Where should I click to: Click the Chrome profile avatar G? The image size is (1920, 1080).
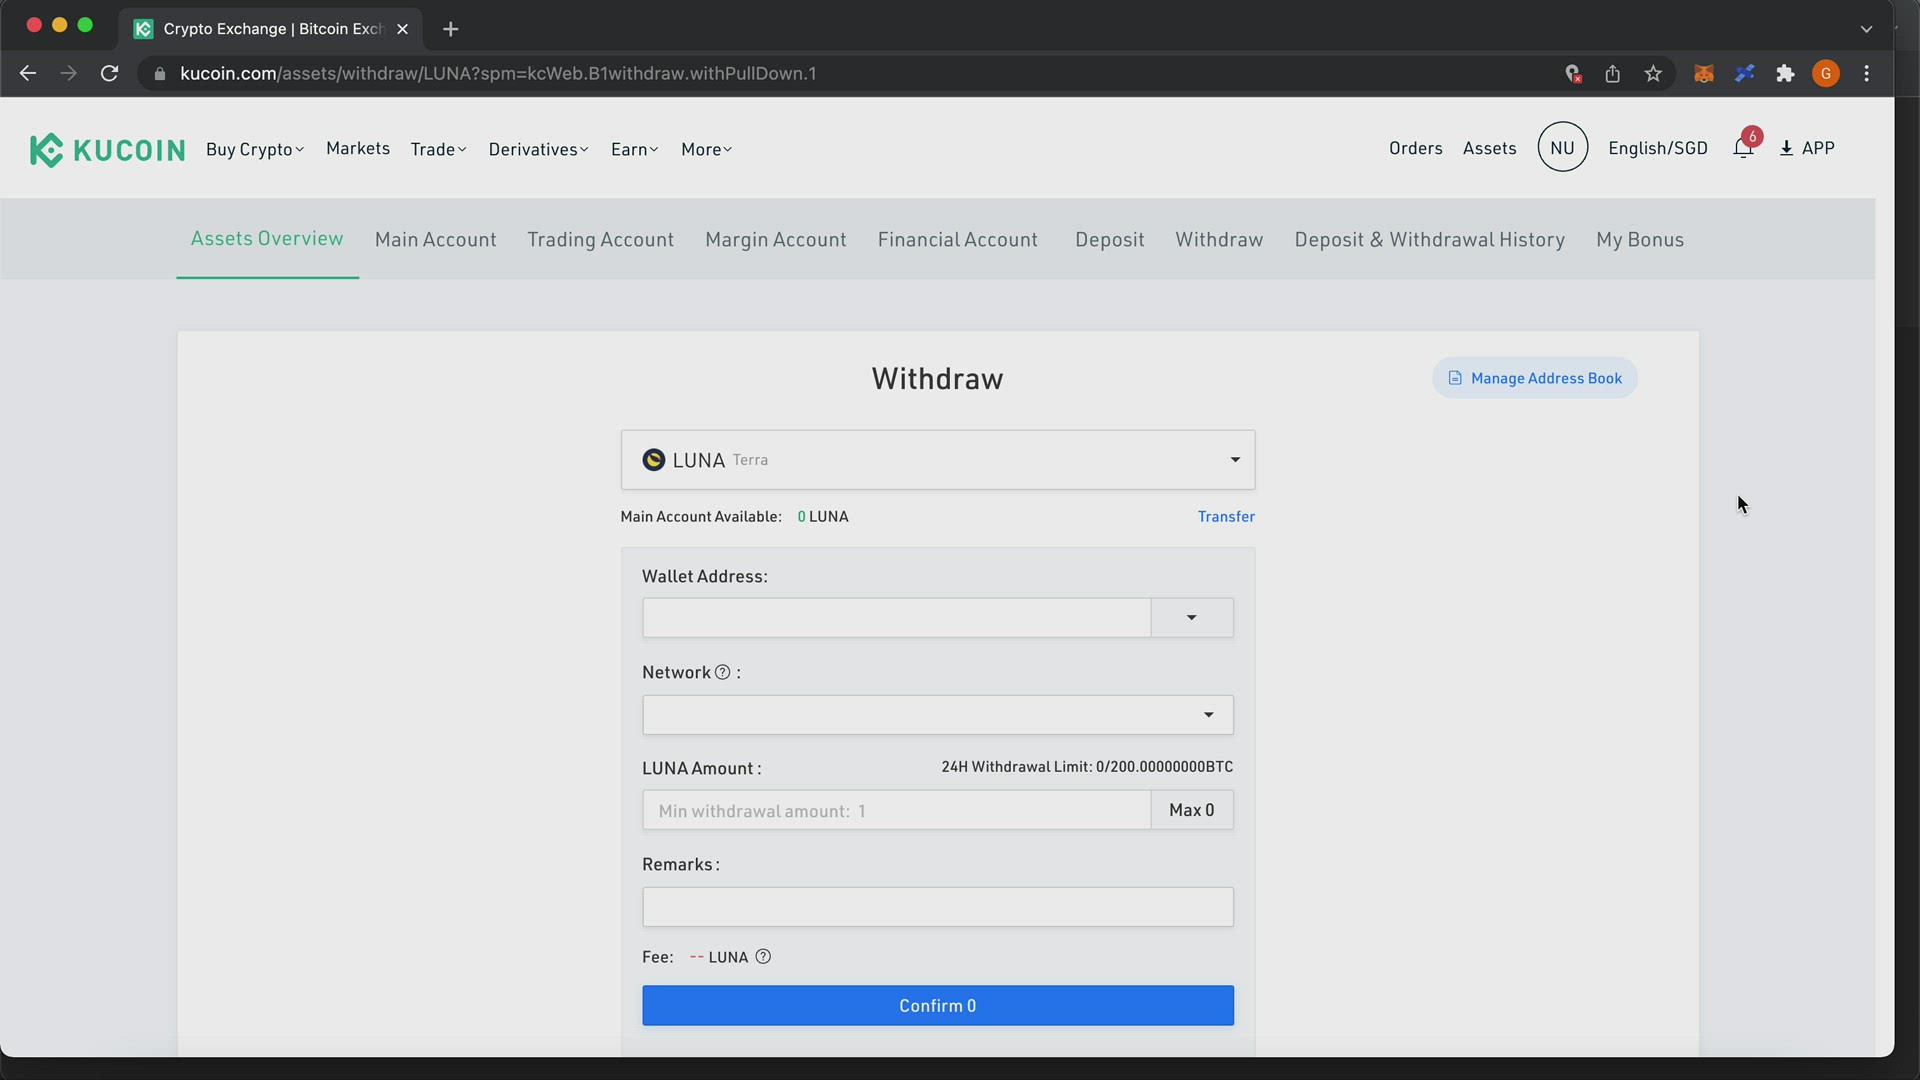coord(1826,74)
